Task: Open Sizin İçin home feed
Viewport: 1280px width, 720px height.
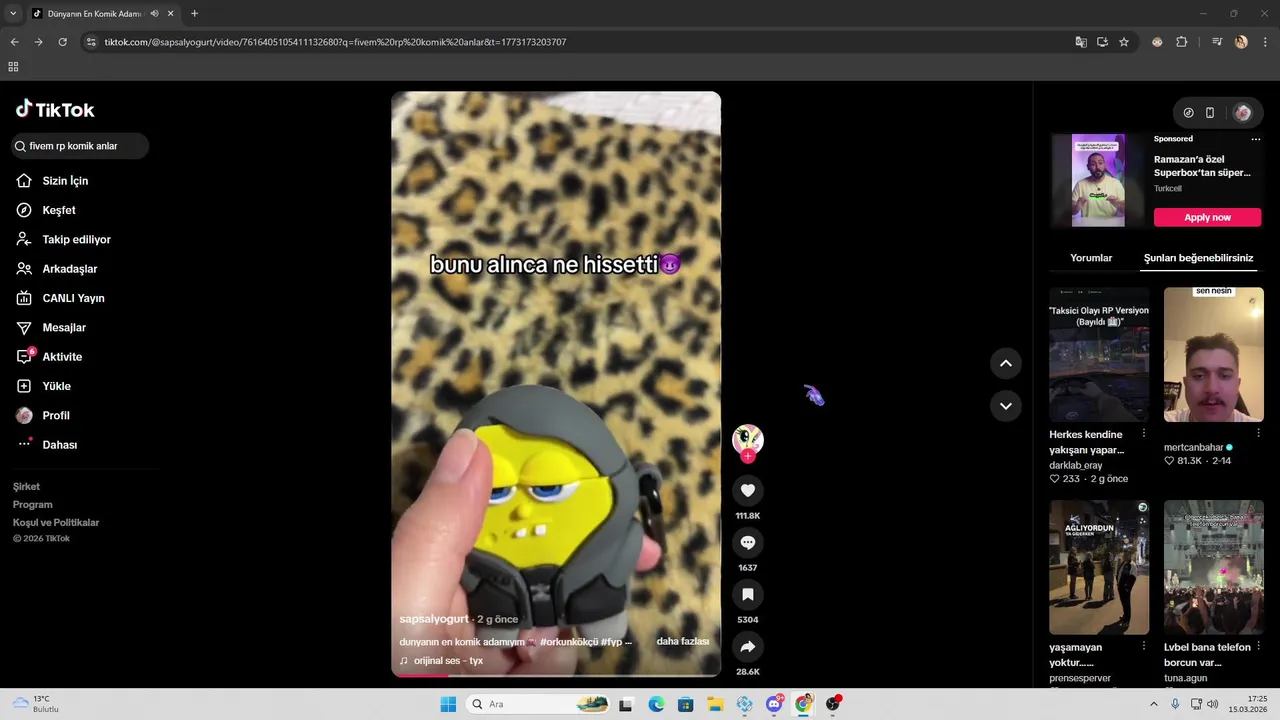Action: pos(65,181)
